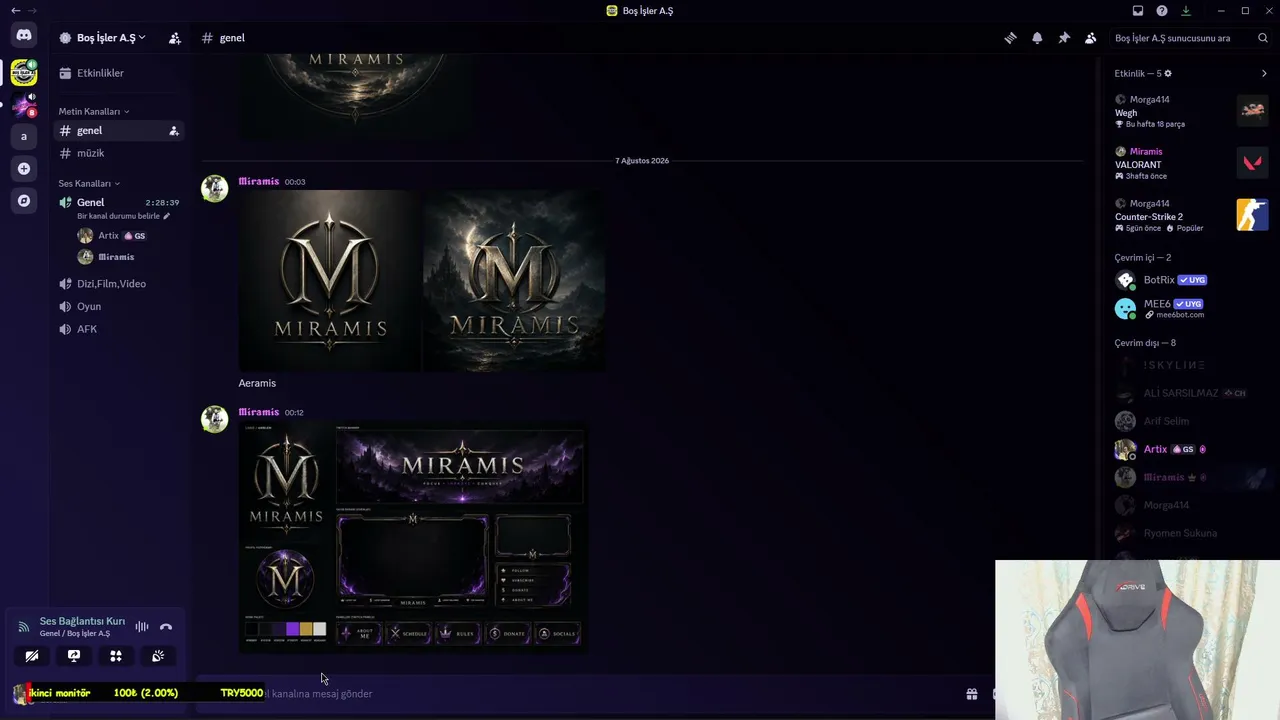This screenshot has height=720, width=1280.
Task: Click the green download update icon
Action: [1186, 11]
